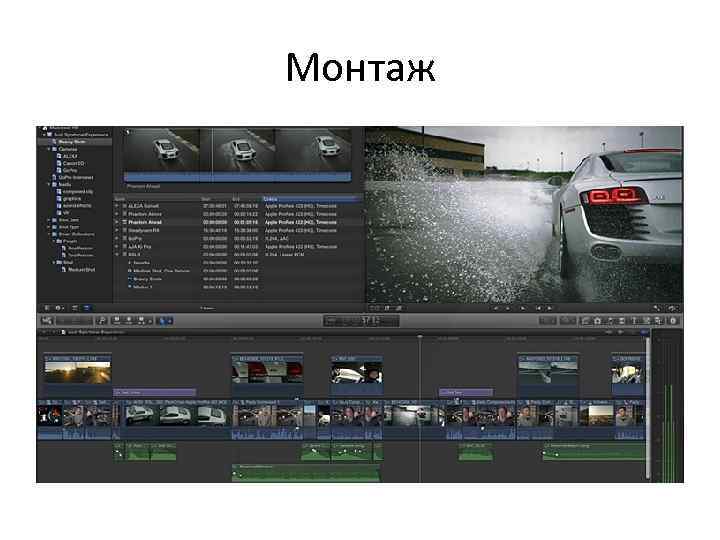The width and height of the screenshot is (720, 540).
Task: Select the first purple title clip
Action: click(x=155, y=392)
